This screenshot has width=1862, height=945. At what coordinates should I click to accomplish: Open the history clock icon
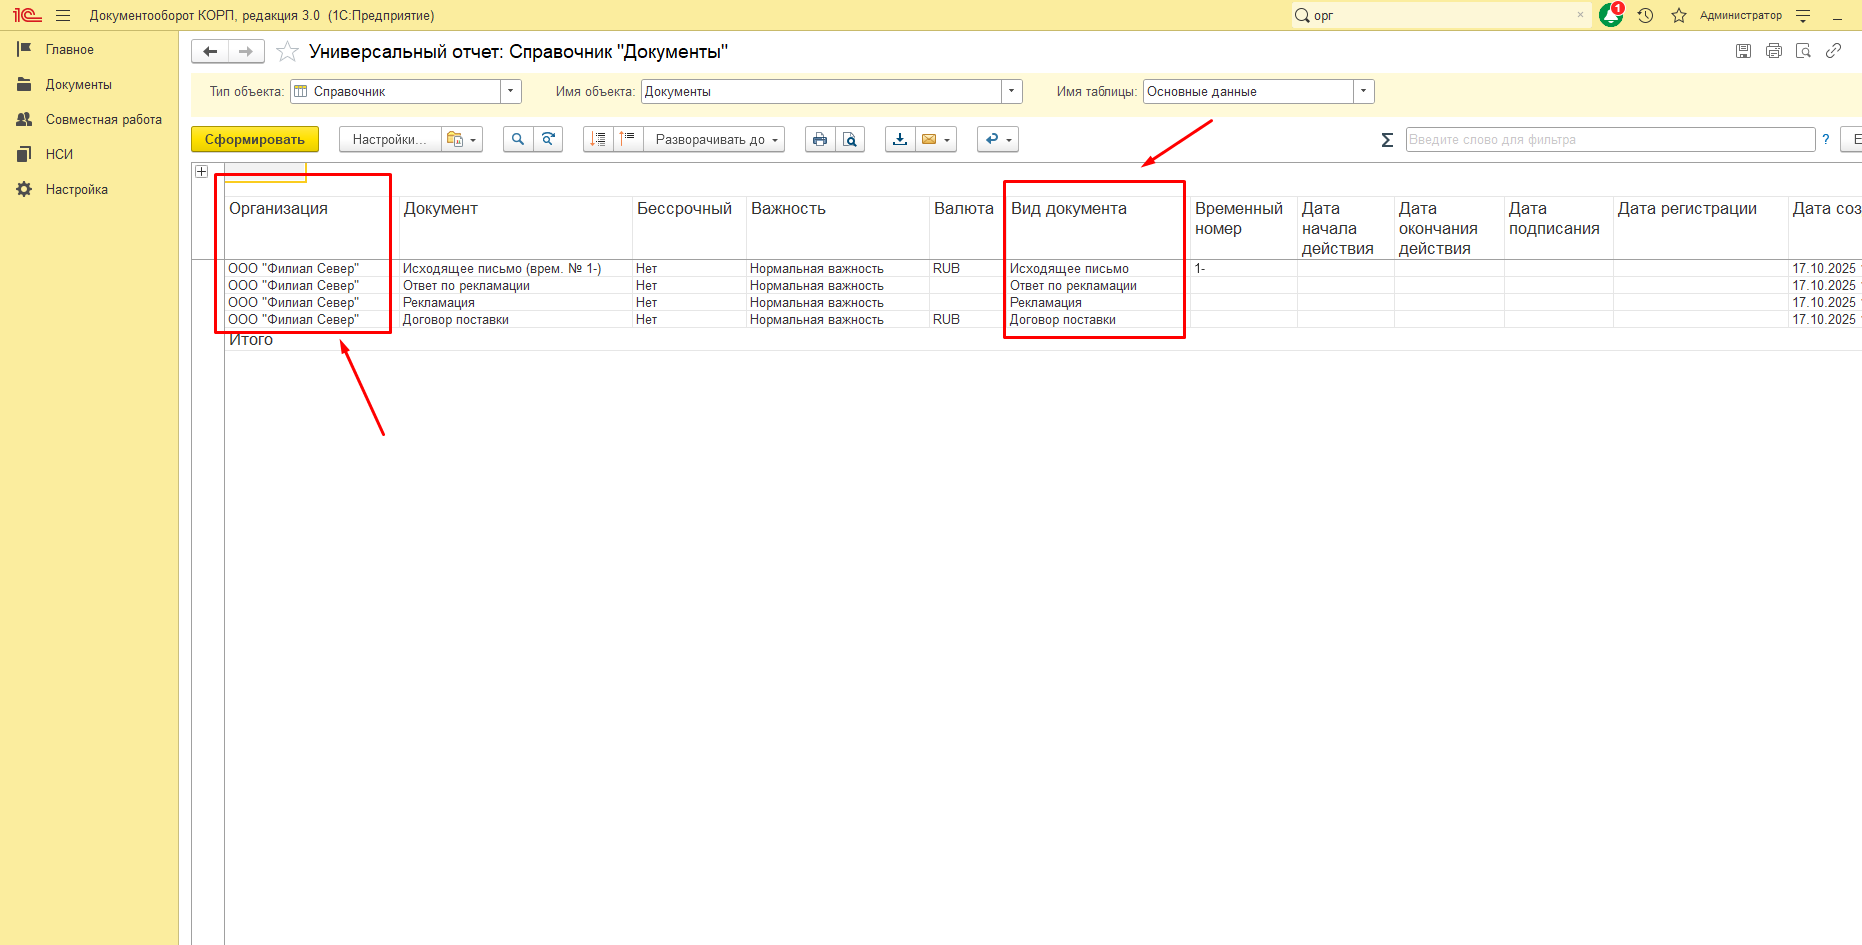coord(1645,15)
